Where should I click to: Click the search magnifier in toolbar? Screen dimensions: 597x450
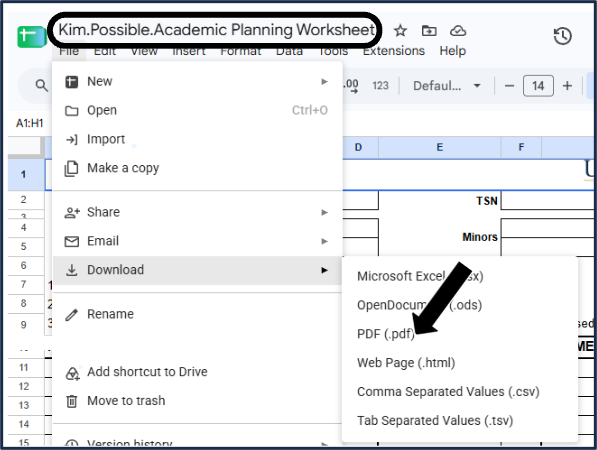tap(42, 85)
